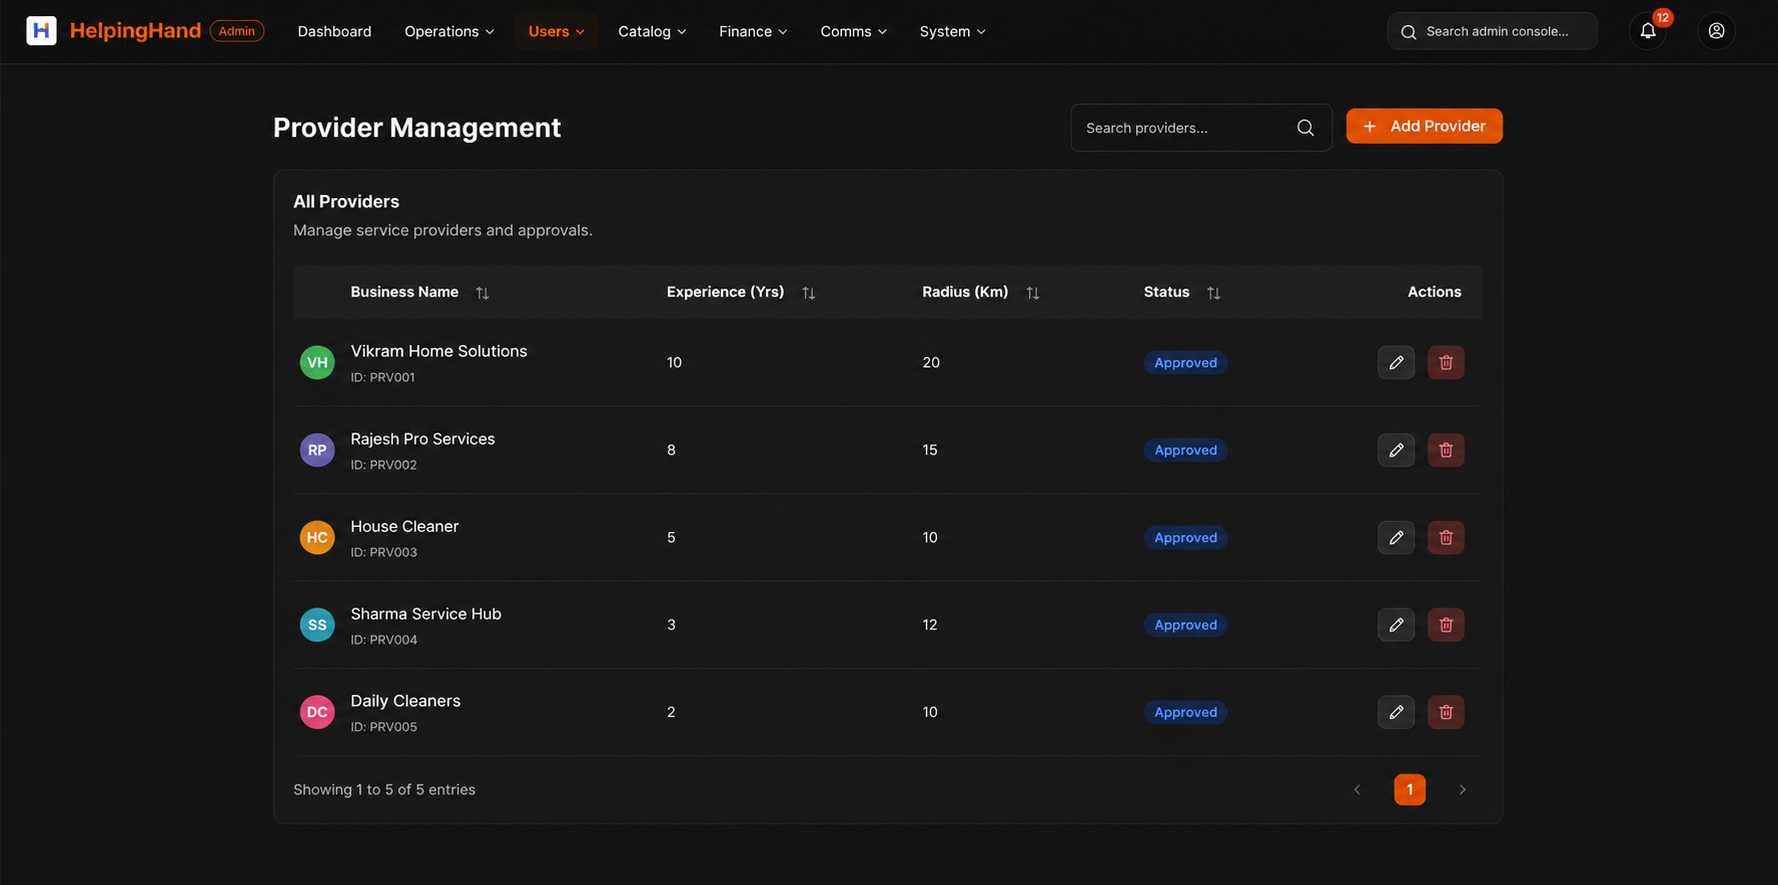Click Showing 1 to 5 entries text

[x=384, y=790]
